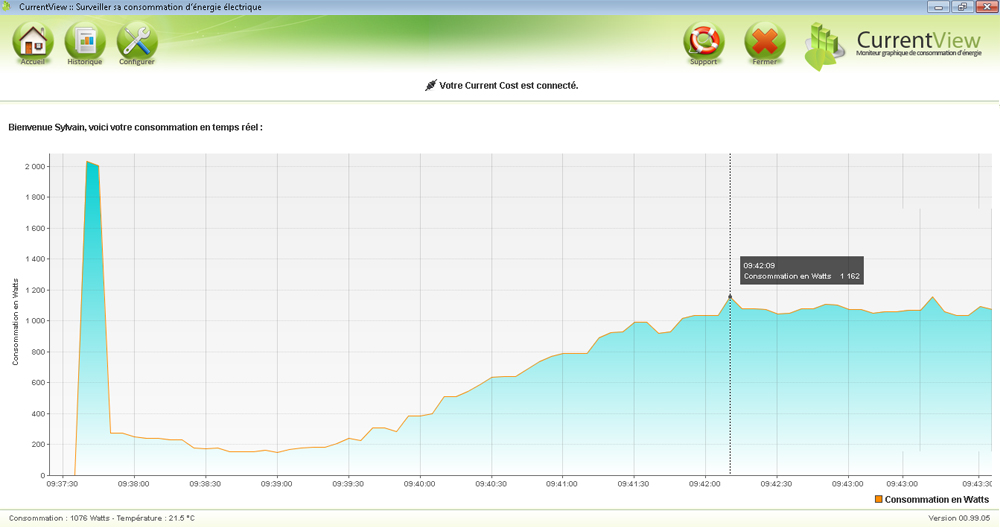The width and height of the screenshot is (1000, 530).
Task: Open the Historique history view
Action: coord(85,42)
